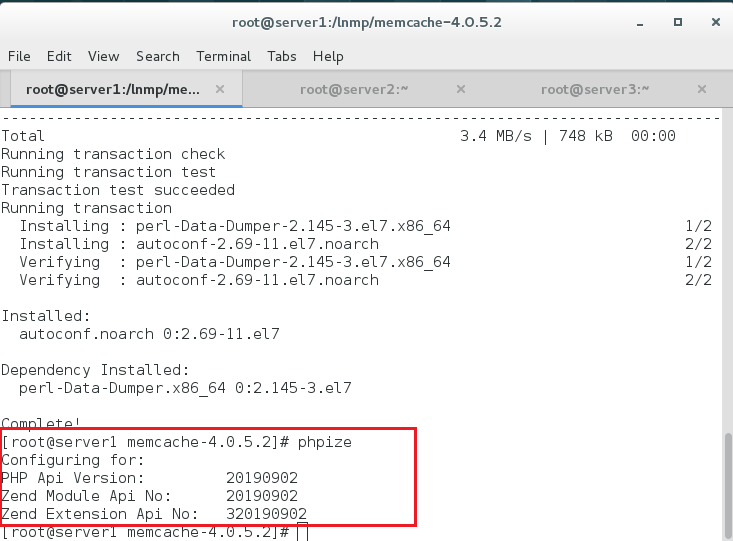The width and height of the screenshot is (733, 541).
Task: Open the Tabs menu
Action: click(281, 57)
